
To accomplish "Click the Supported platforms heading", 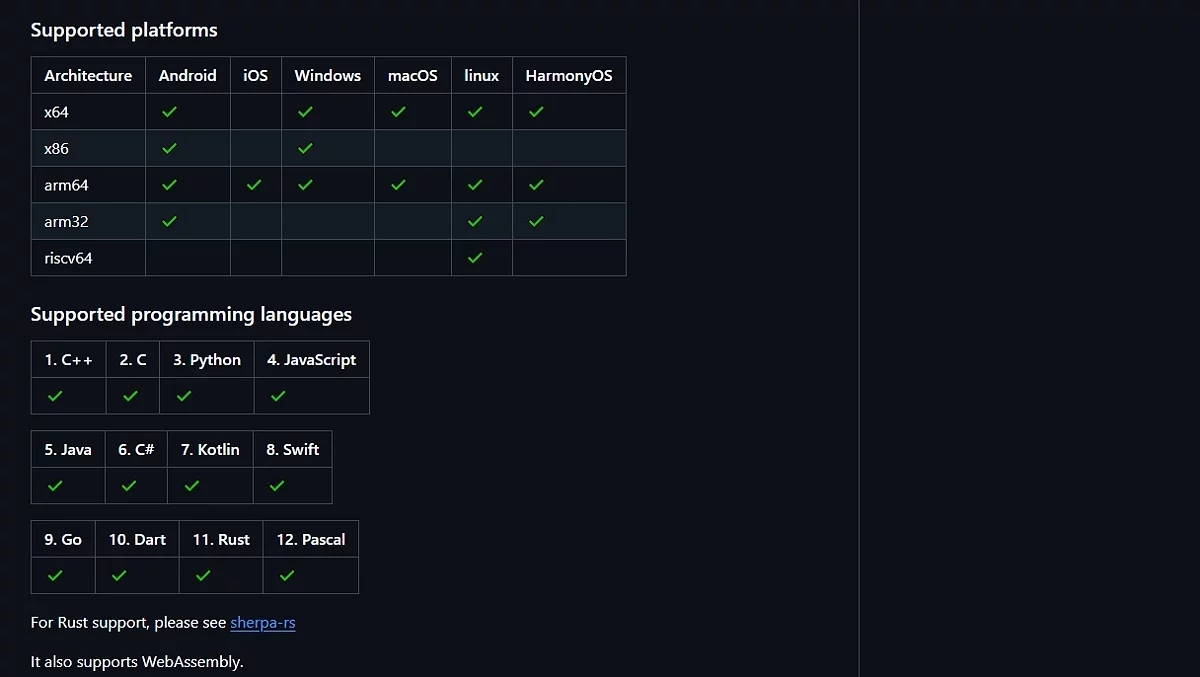I will [124, 30].
